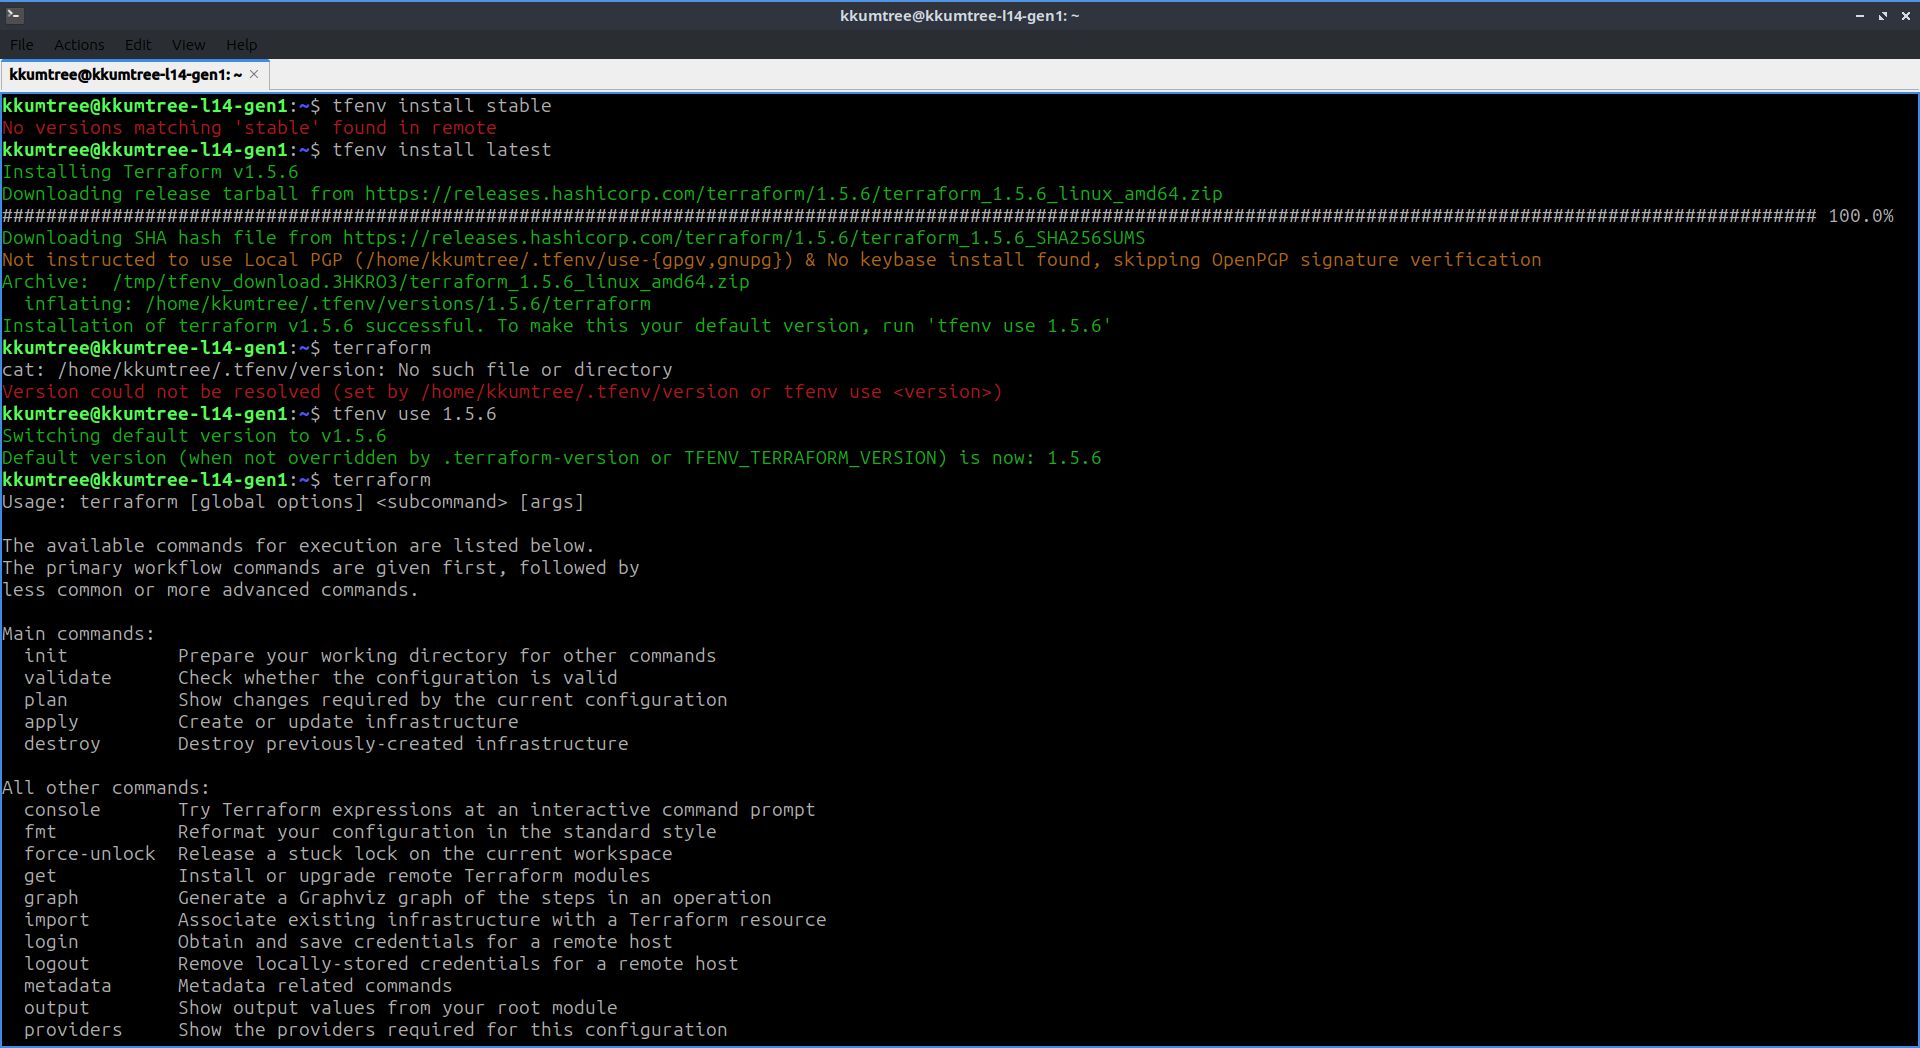Click the 'Default version ... is now: 1.5.6' line
Viewport: 1920px width, 1048px height.
click(551, 458)
